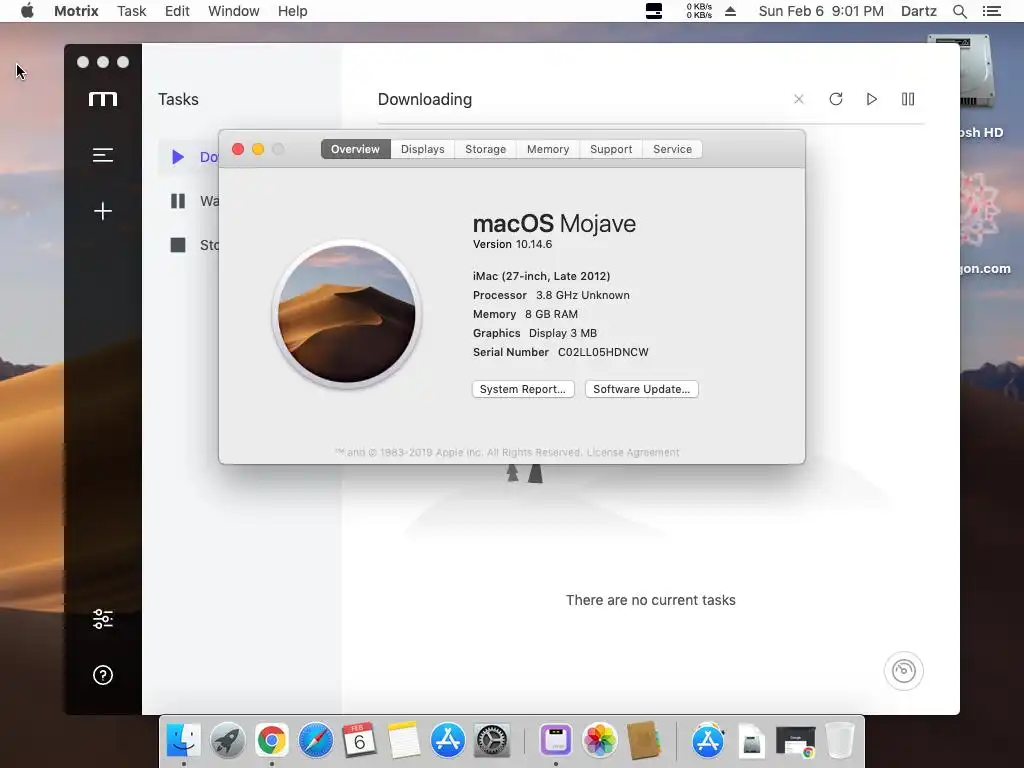1024x768 pixels.
Task: Refresh the Downloading task list
Action: click(836, 99)
